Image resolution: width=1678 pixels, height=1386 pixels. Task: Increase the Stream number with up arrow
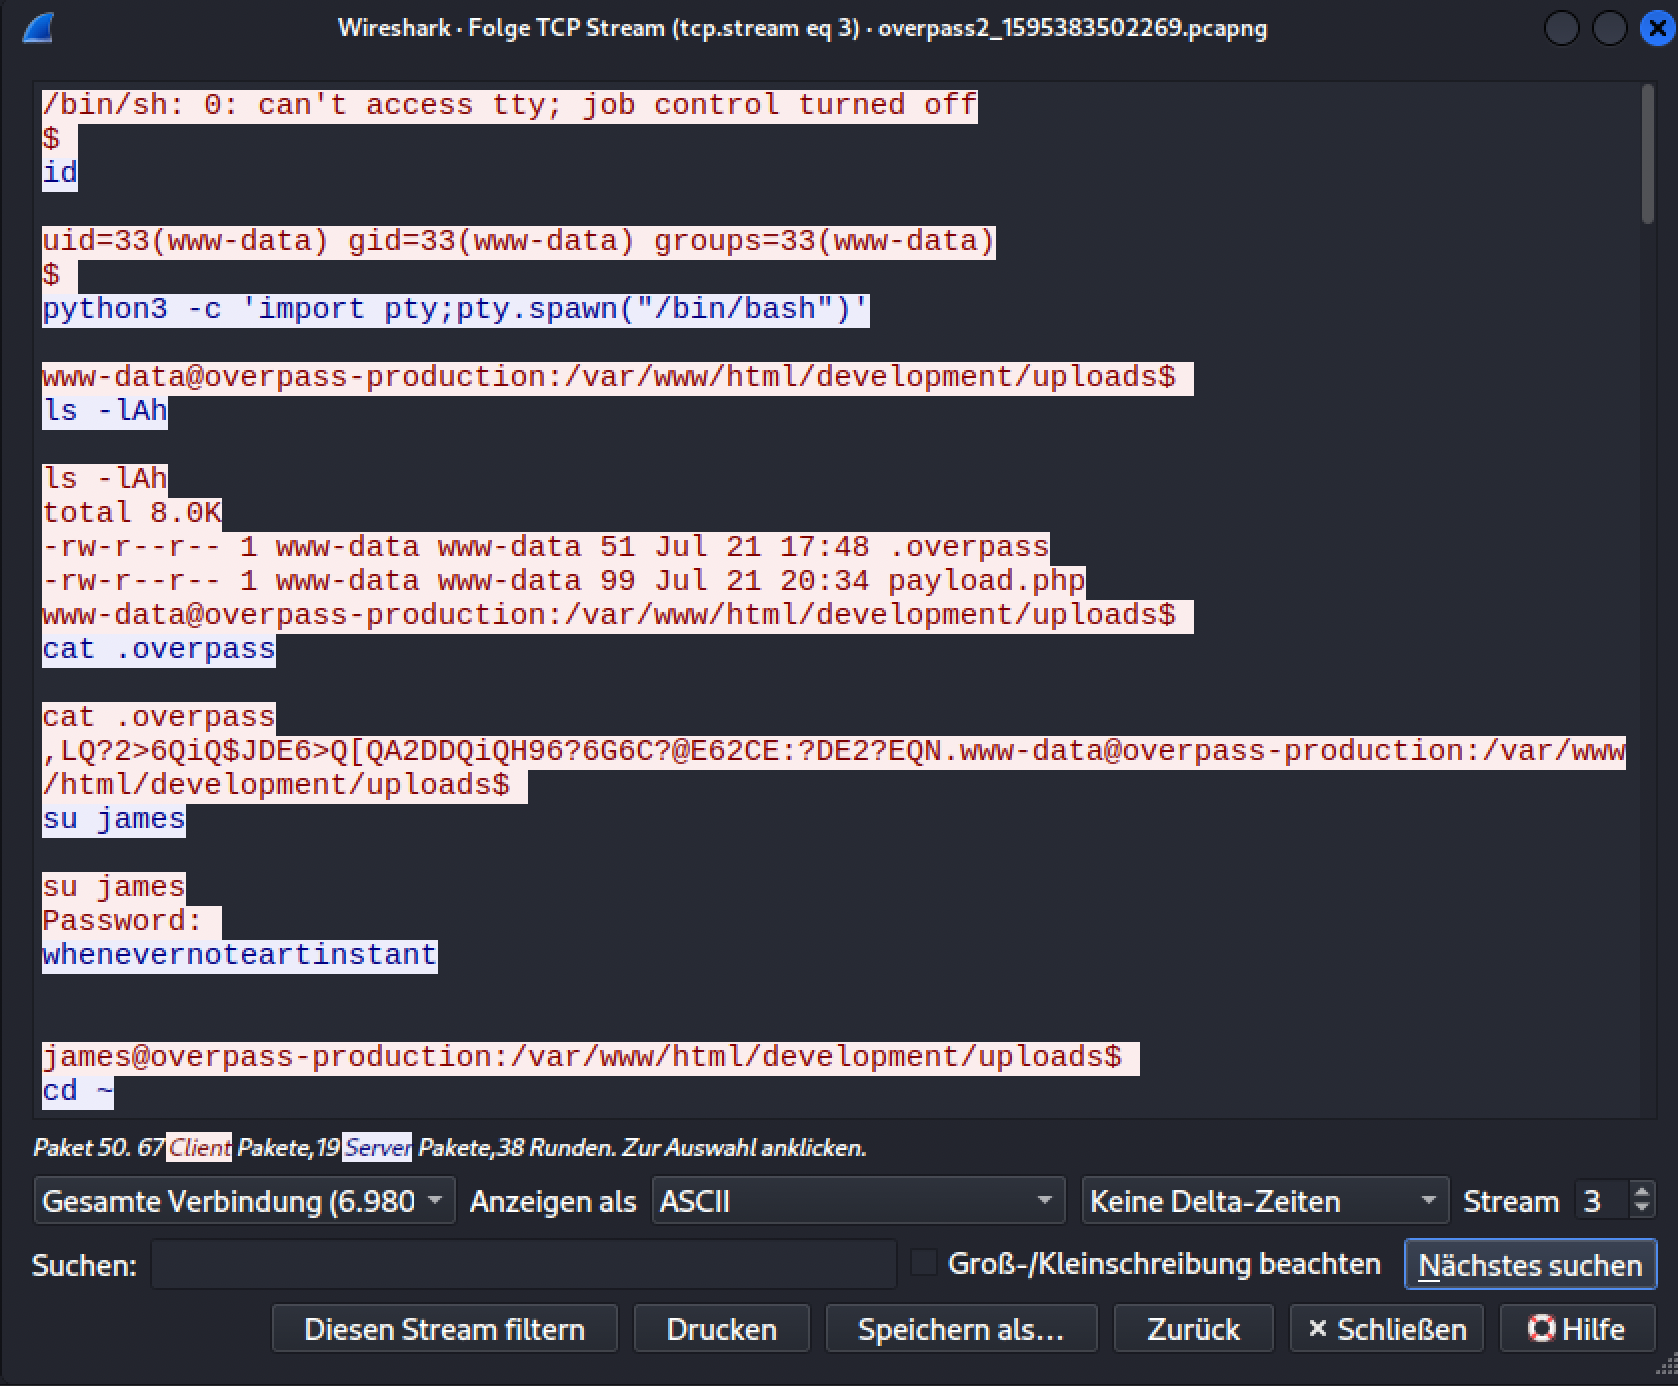1641,1191
